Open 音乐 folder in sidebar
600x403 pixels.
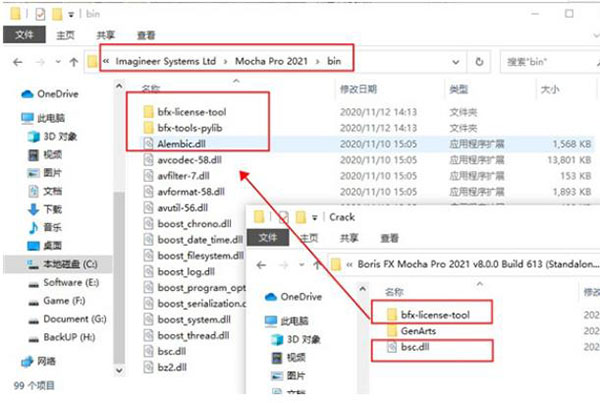[x=45, y=227]
